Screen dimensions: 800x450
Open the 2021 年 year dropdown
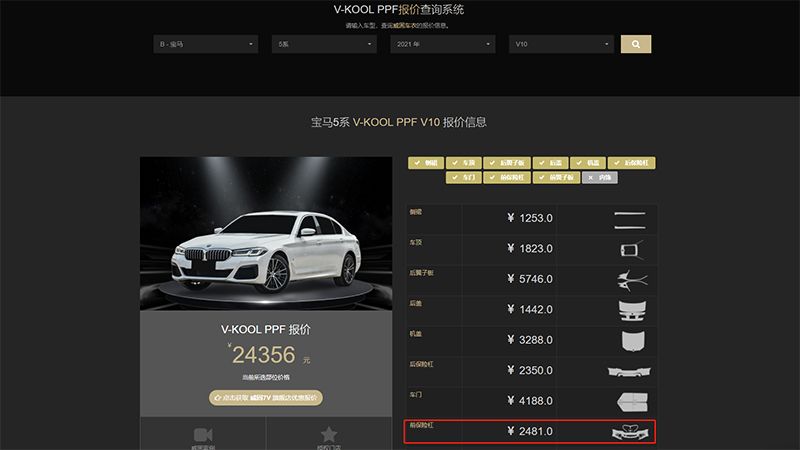click(x=442, y=45)
